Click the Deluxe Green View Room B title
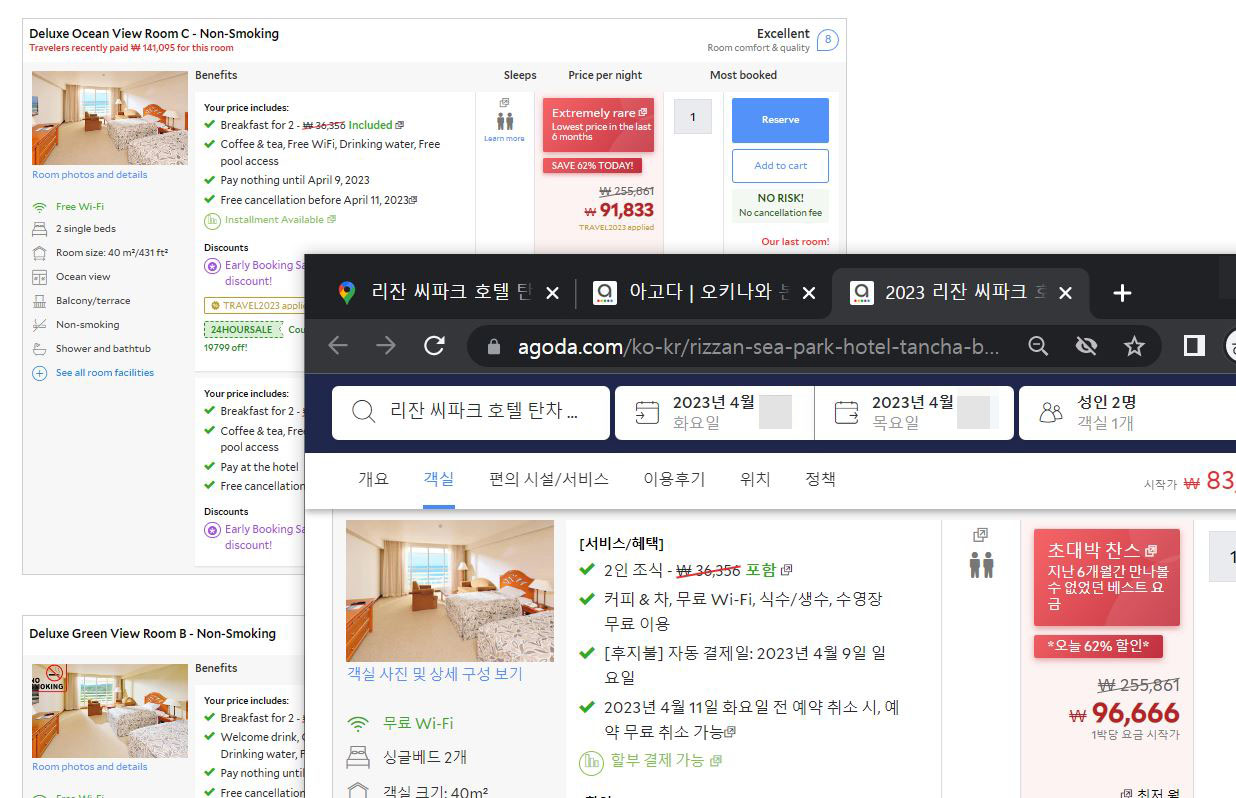 tap(152, 633)
